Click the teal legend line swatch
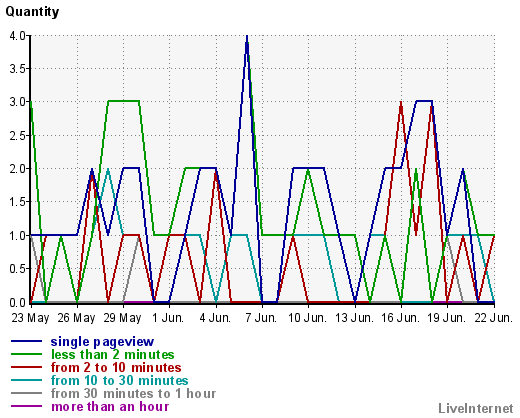The image size is (520, 418). pyautogui.click(x=26, y=380)
